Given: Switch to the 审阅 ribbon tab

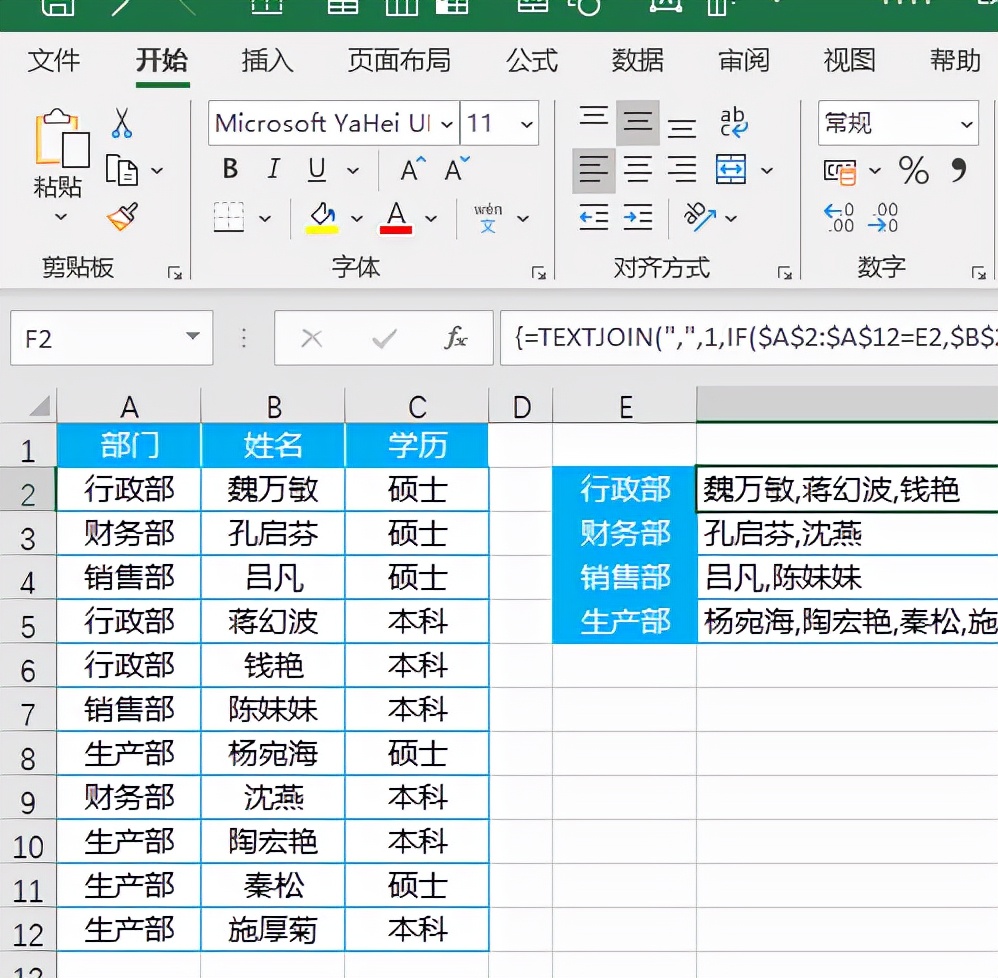Looking at the screenshot, I should pos(743,61).
